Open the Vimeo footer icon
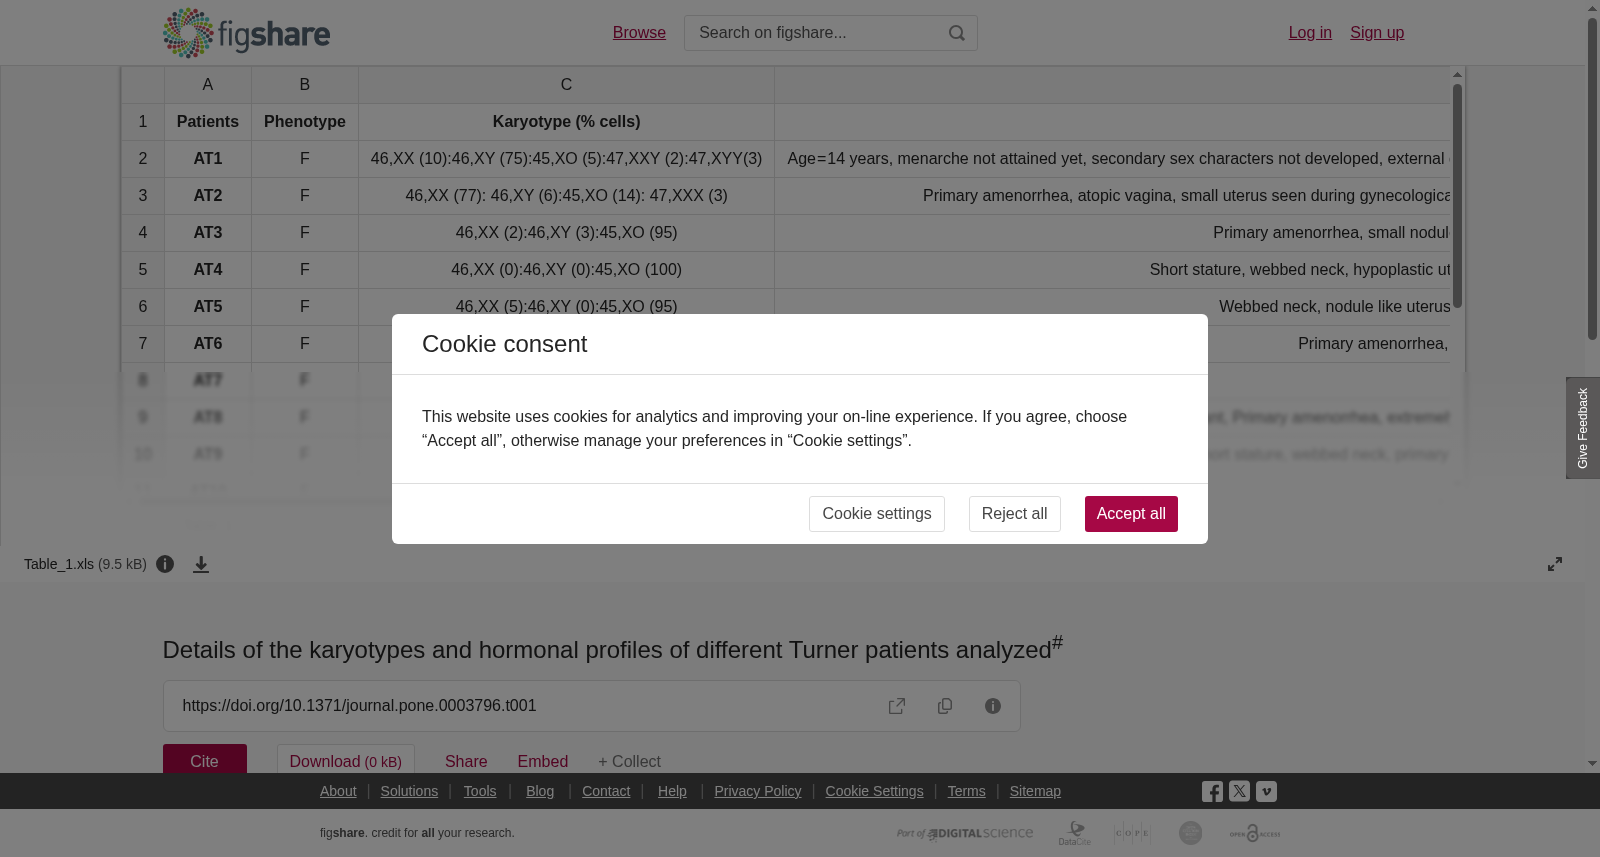The image size is (1600, 857). (x=1266, y=791)
